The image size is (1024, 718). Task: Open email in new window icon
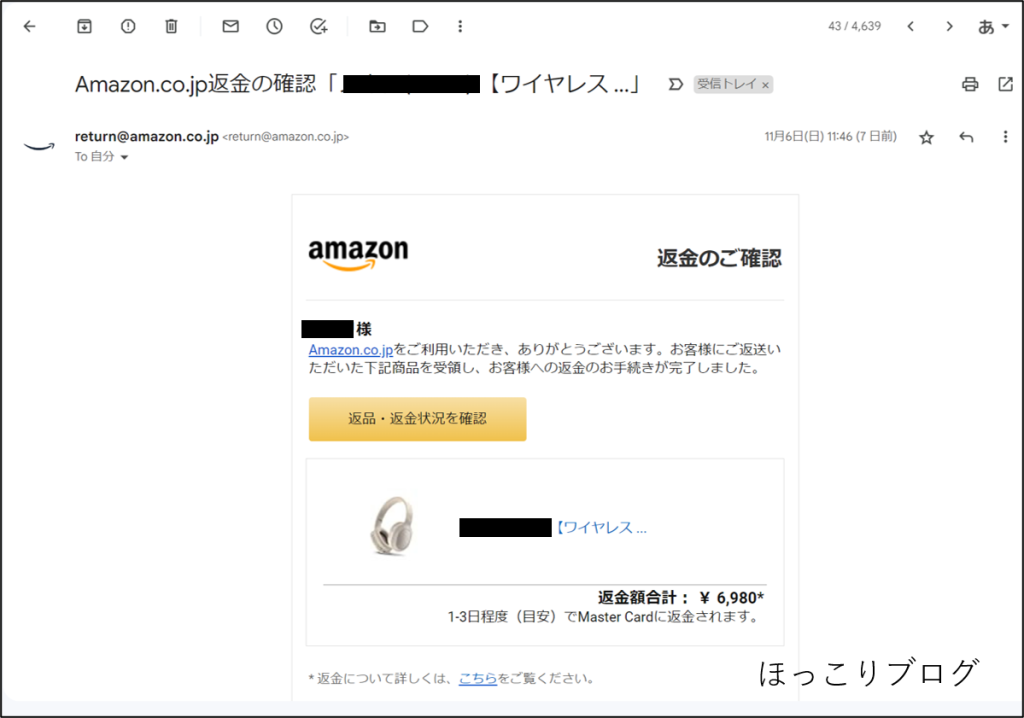pos(1006,84)
